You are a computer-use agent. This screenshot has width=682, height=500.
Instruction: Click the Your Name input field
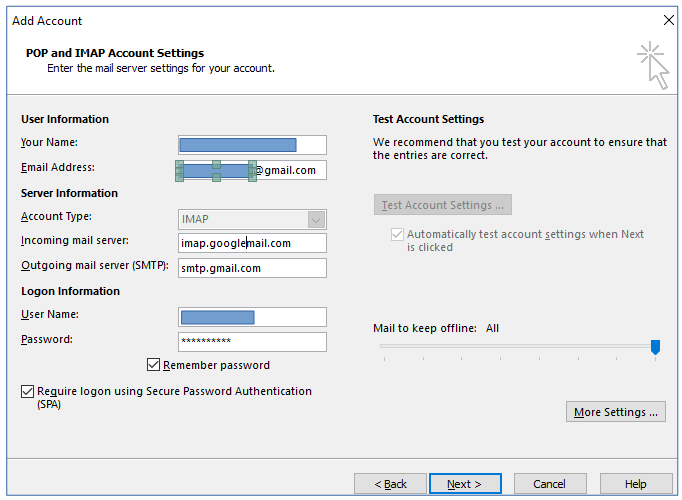point(252,145)
